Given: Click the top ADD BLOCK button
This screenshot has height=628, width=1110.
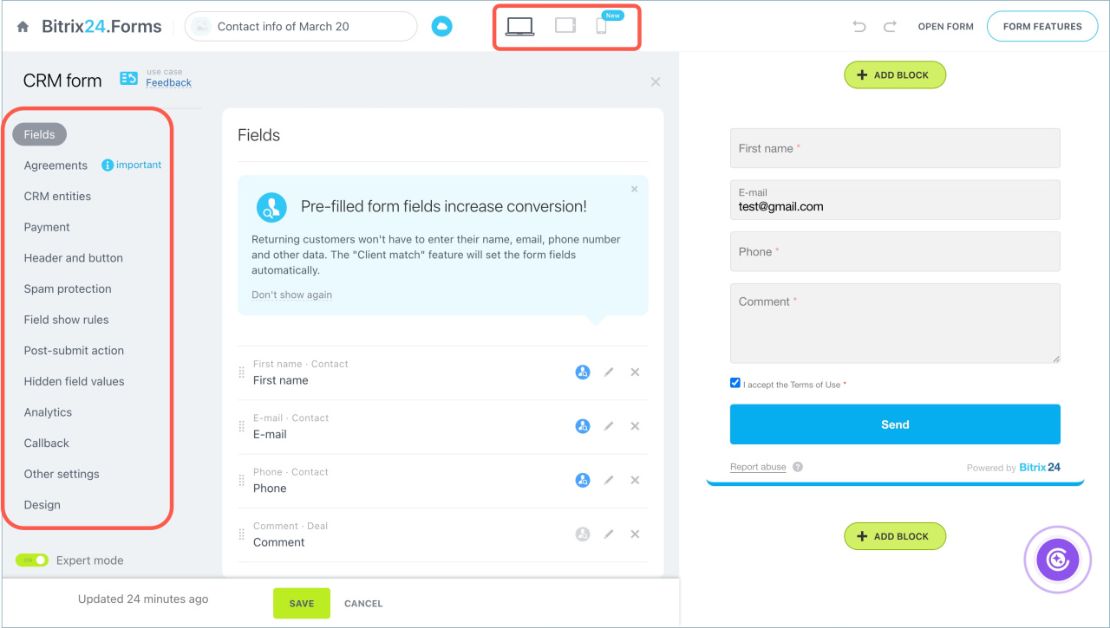Looking at the screenshot, I should [x=895, y=75].
